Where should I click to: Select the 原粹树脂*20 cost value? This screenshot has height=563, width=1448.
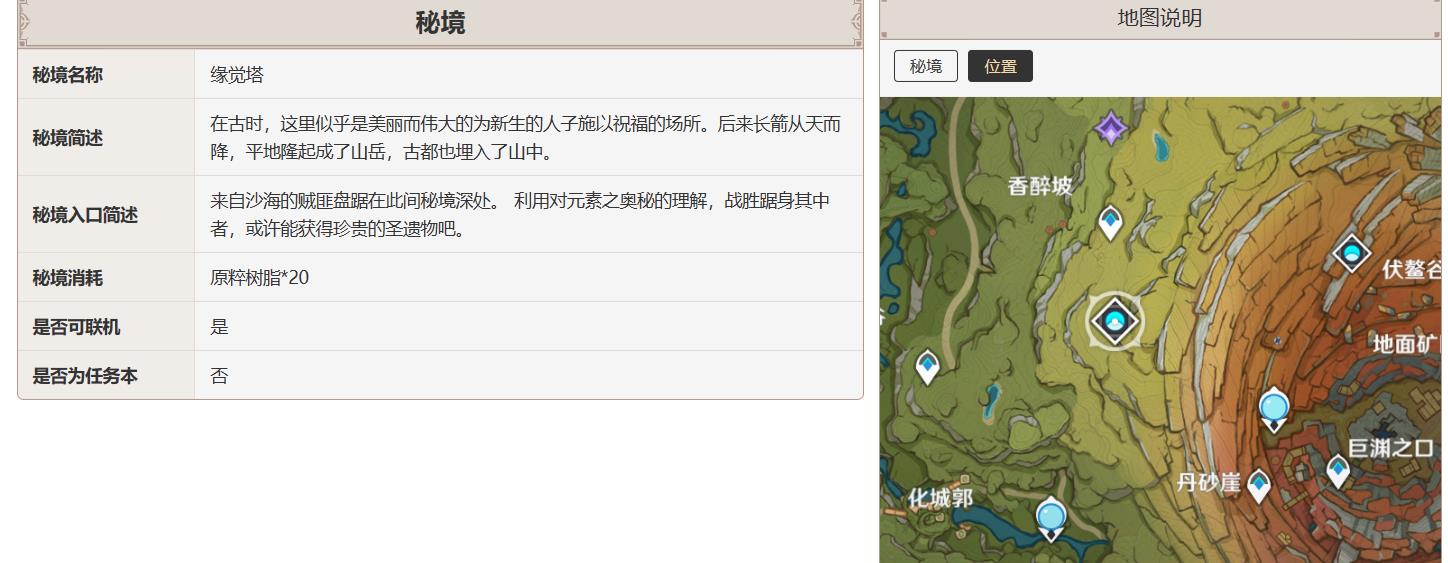click(x=259, y=278)
